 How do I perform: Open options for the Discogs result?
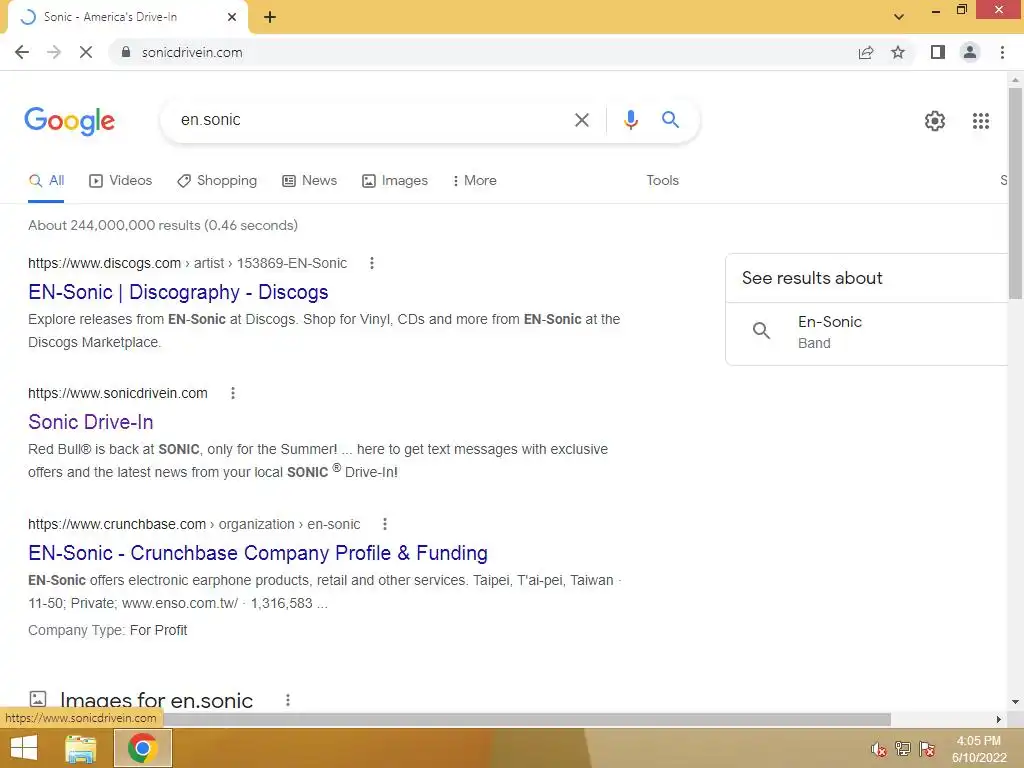pyautogui.click(x=372, y=263)
